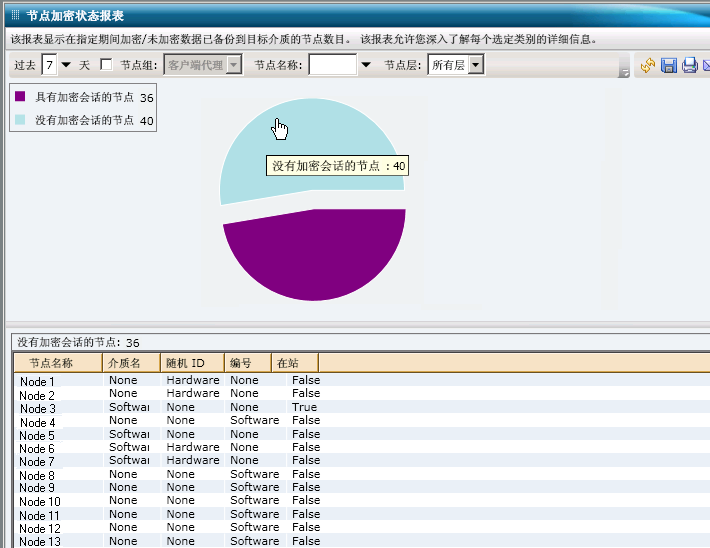Click the print report icon
The width and height of the screenshot is (710, 548).
(x=689, y=65)
